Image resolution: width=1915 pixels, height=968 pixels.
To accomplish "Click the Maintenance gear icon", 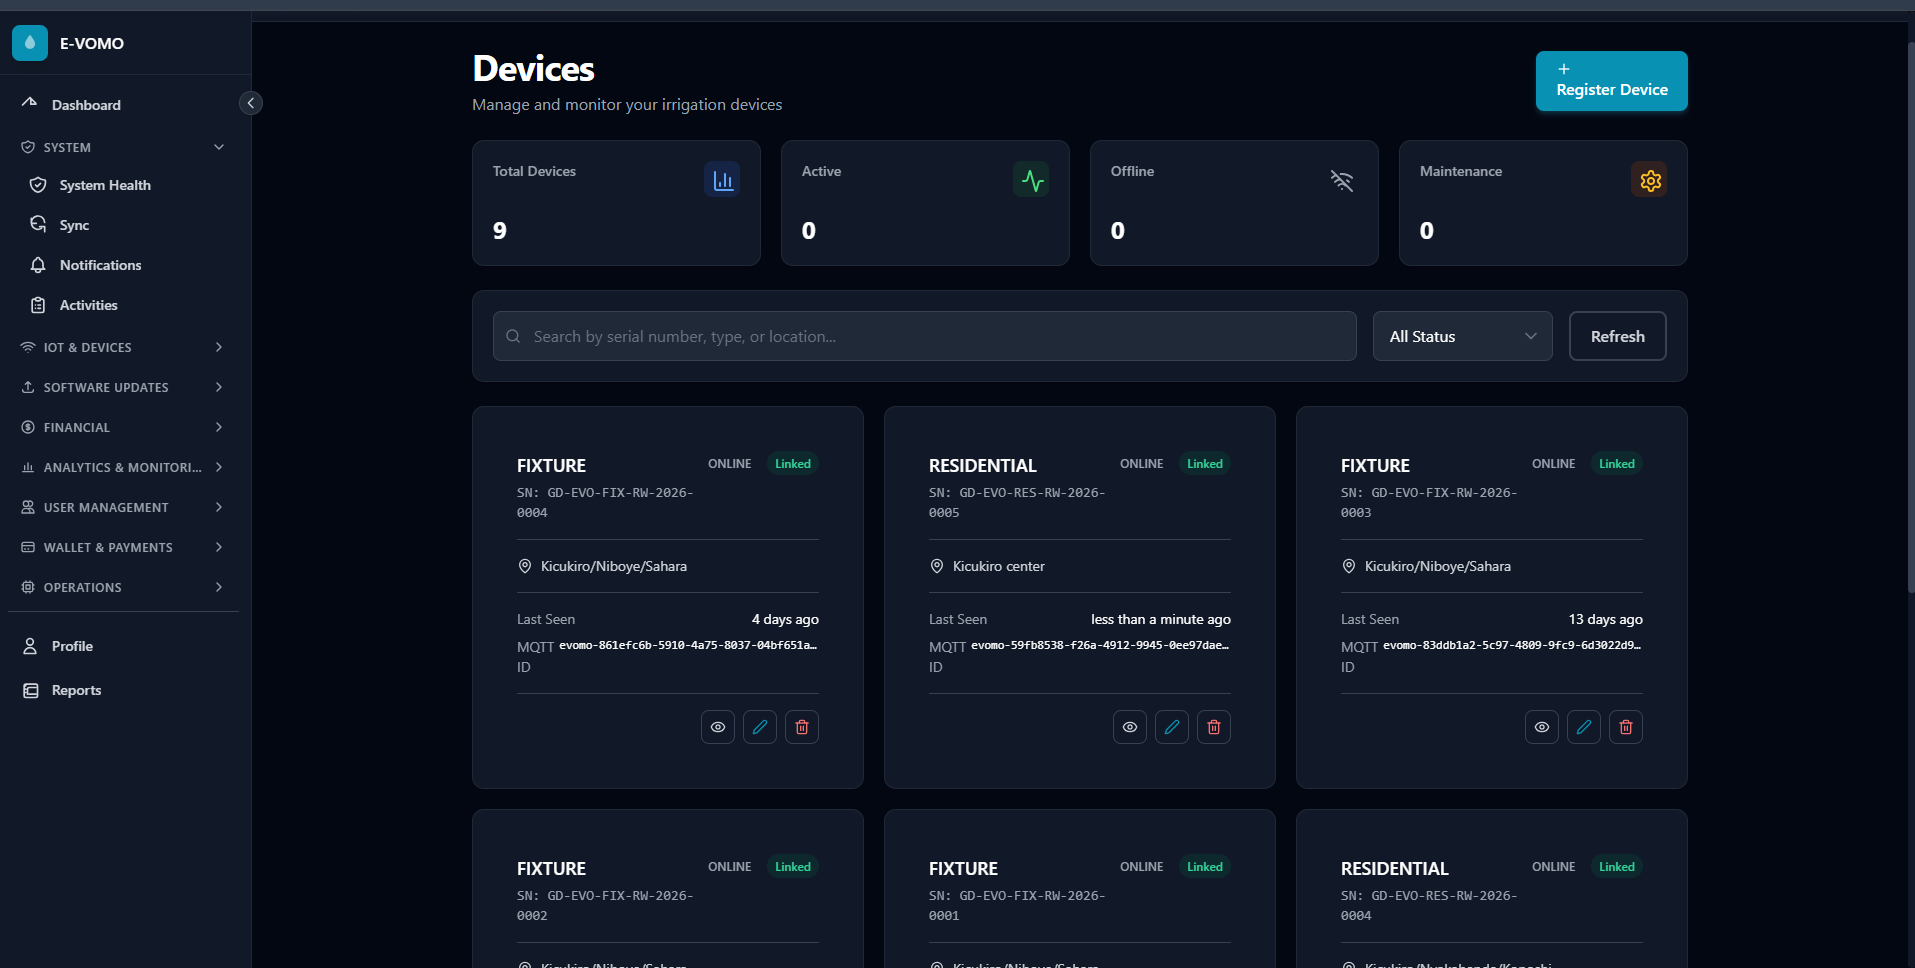I will tap(1649, 180).
